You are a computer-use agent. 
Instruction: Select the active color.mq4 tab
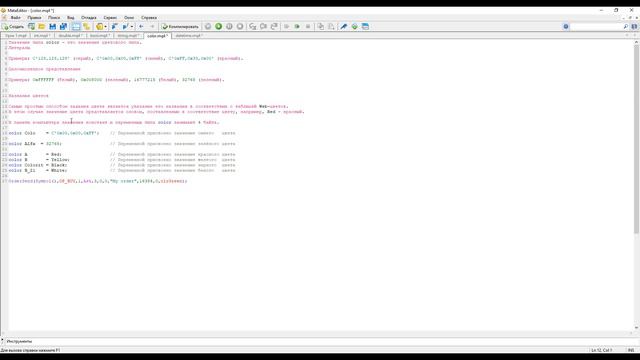(x=158, y=36)
